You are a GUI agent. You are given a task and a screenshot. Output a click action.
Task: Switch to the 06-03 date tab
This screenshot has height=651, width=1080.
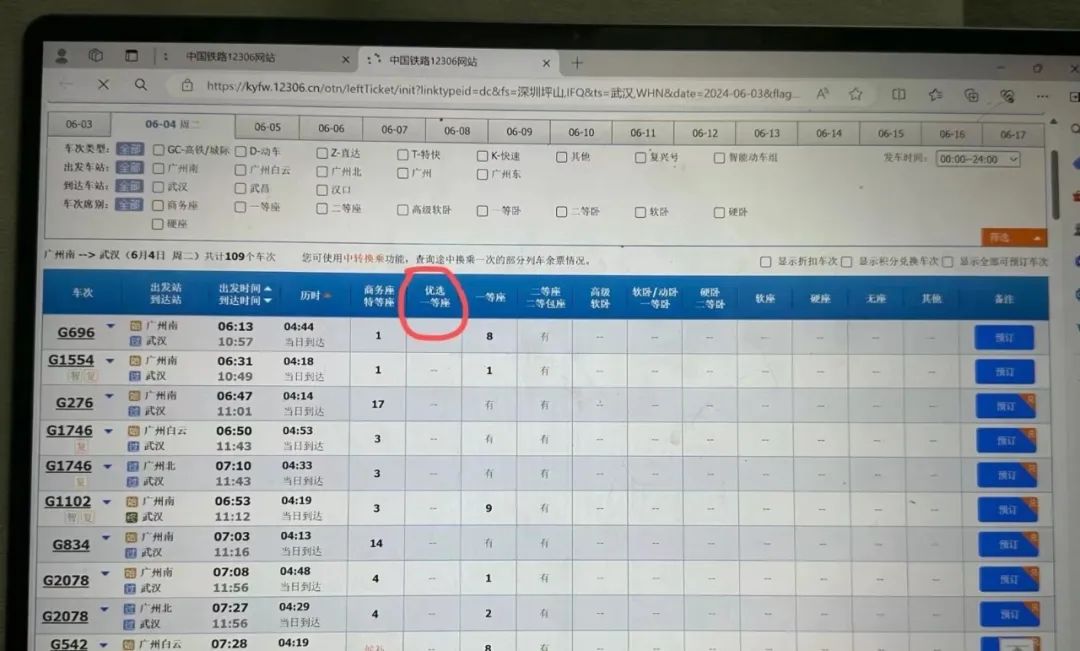pyautogui.click(x=79, y=124)
